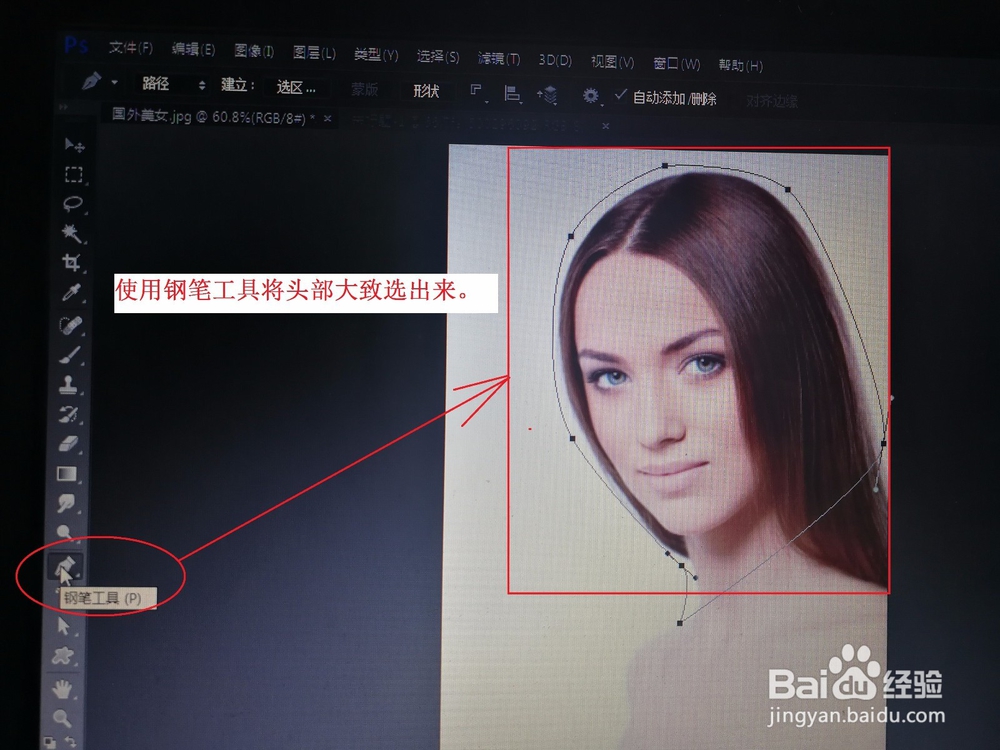Open the 3D(D) menu
The height and width of the screenshot is (750, 1000).
[x=555, y=60]
